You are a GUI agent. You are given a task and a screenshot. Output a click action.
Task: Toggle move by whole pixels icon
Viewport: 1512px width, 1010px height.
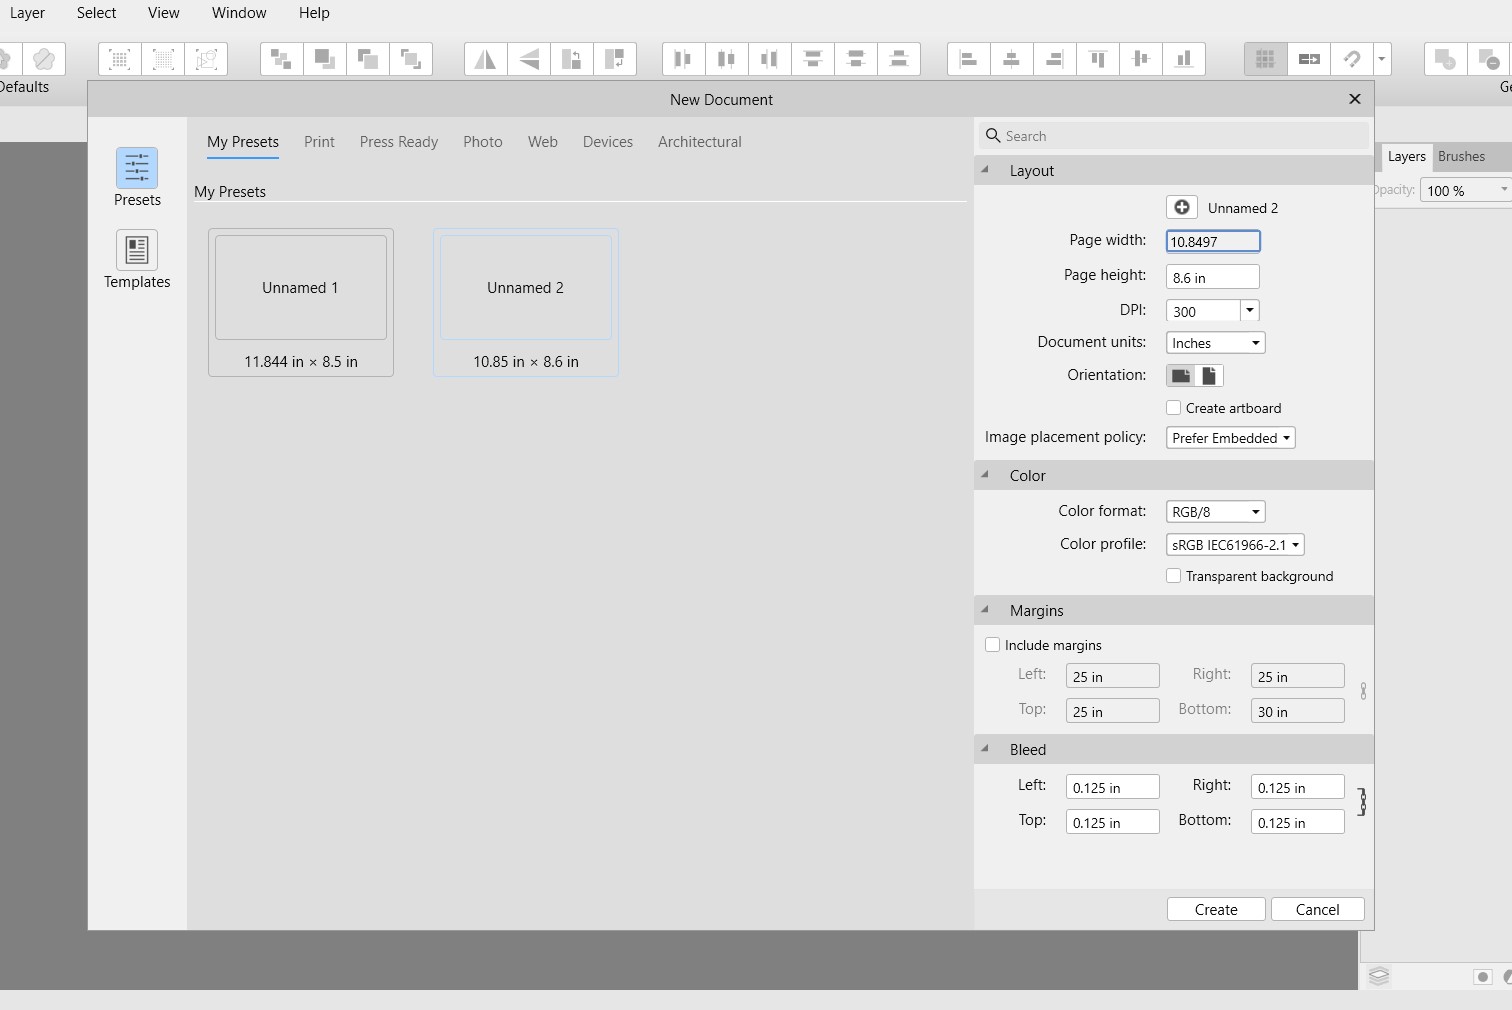[x=1309, y=59]
